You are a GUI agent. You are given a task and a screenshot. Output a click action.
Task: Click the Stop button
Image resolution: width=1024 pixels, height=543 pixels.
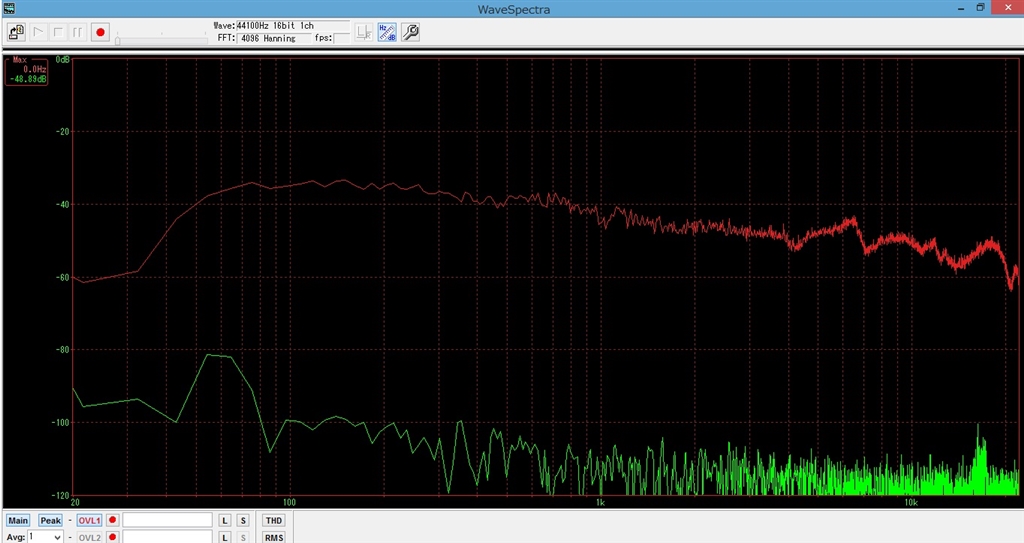pos(58,32)
